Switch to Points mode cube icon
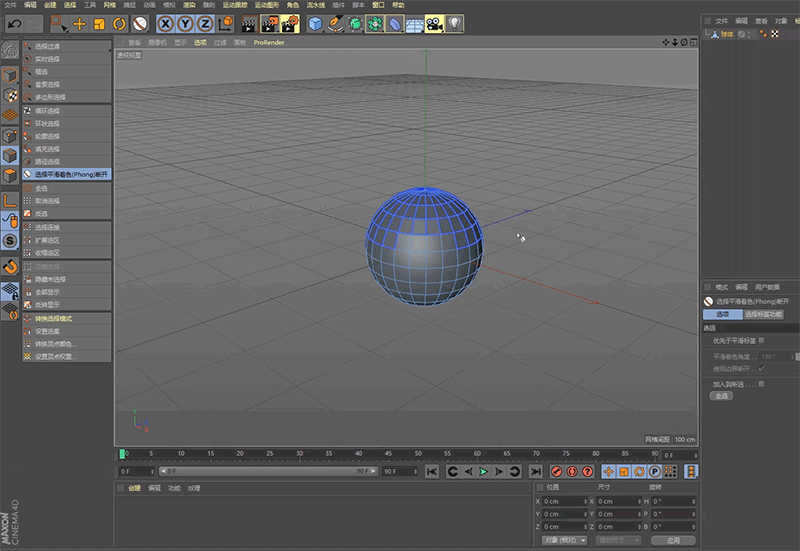 (10, 135)
